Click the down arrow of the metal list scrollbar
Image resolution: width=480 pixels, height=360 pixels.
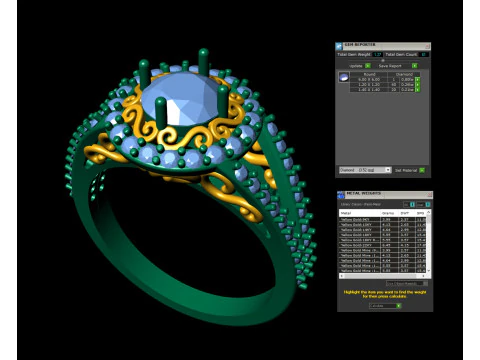click(x=429, y=270)
